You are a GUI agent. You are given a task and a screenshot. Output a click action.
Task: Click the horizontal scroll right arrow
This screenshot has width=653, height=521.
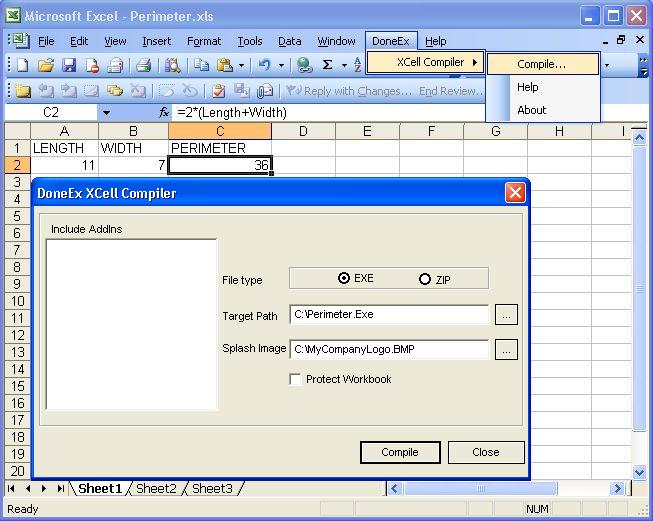coord(617,488)
